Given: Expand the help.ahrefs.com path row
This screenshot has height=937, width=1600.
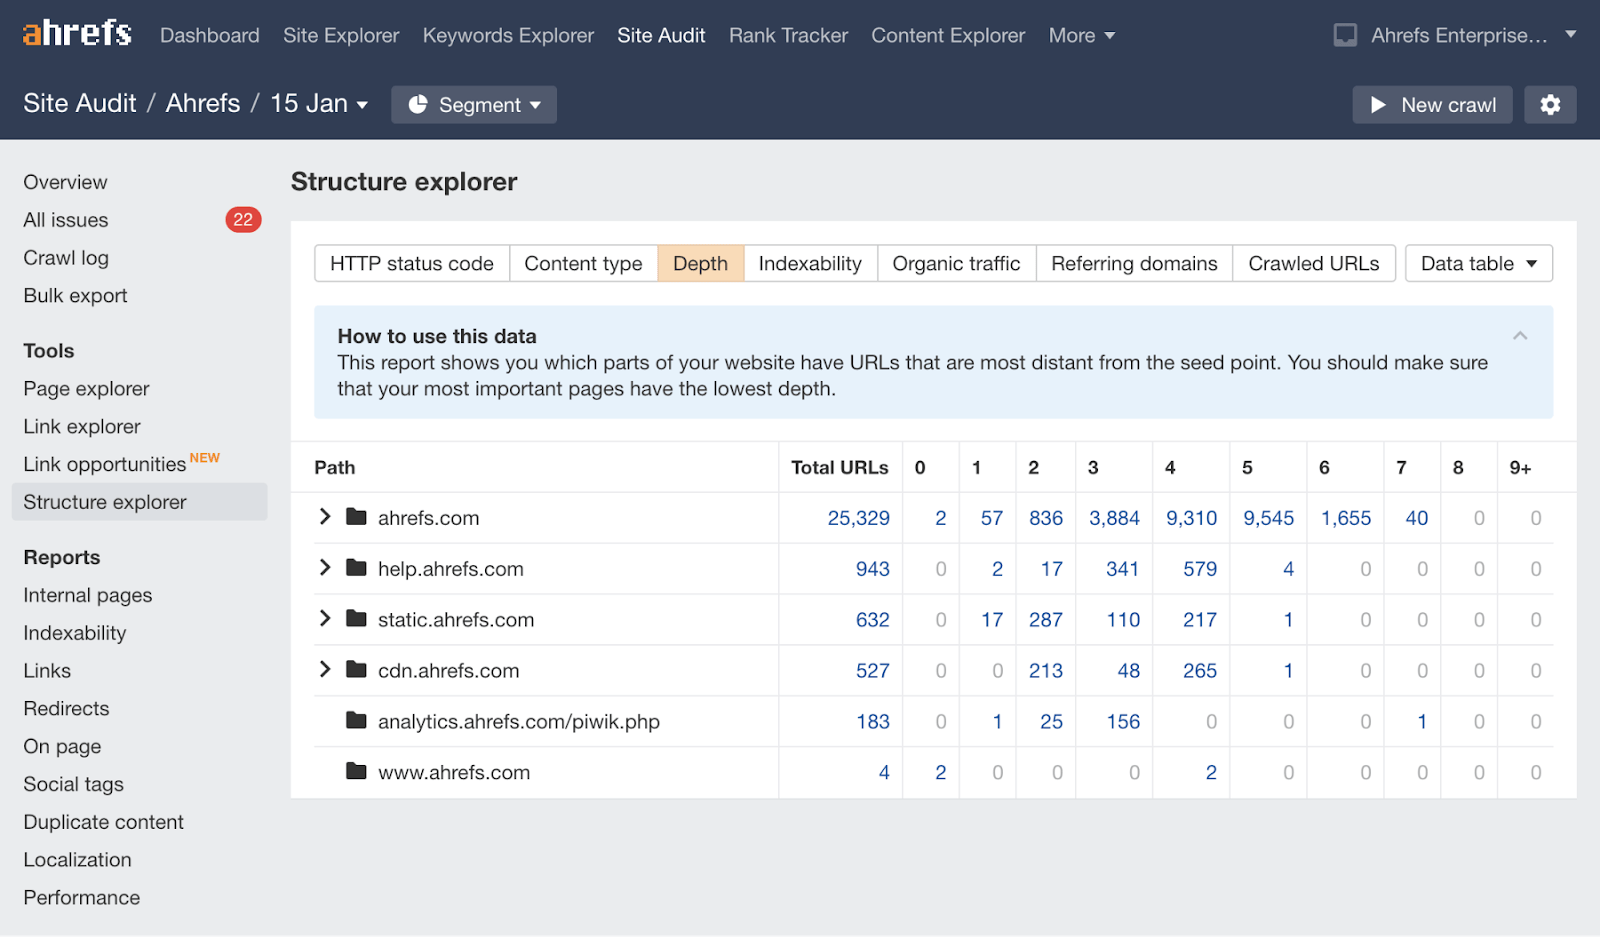Looking at the screenshot, I should pos(325,568).
